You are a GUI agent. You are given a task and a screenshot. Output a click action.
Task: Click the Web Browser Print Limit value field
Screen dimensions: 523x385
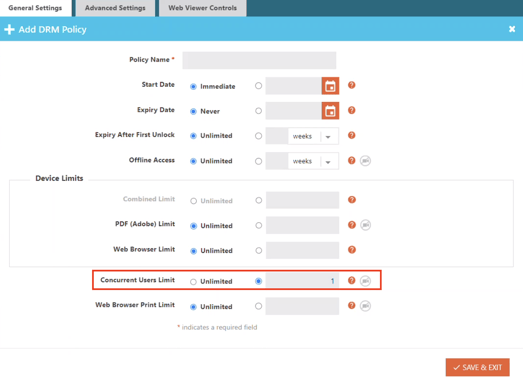302,306
